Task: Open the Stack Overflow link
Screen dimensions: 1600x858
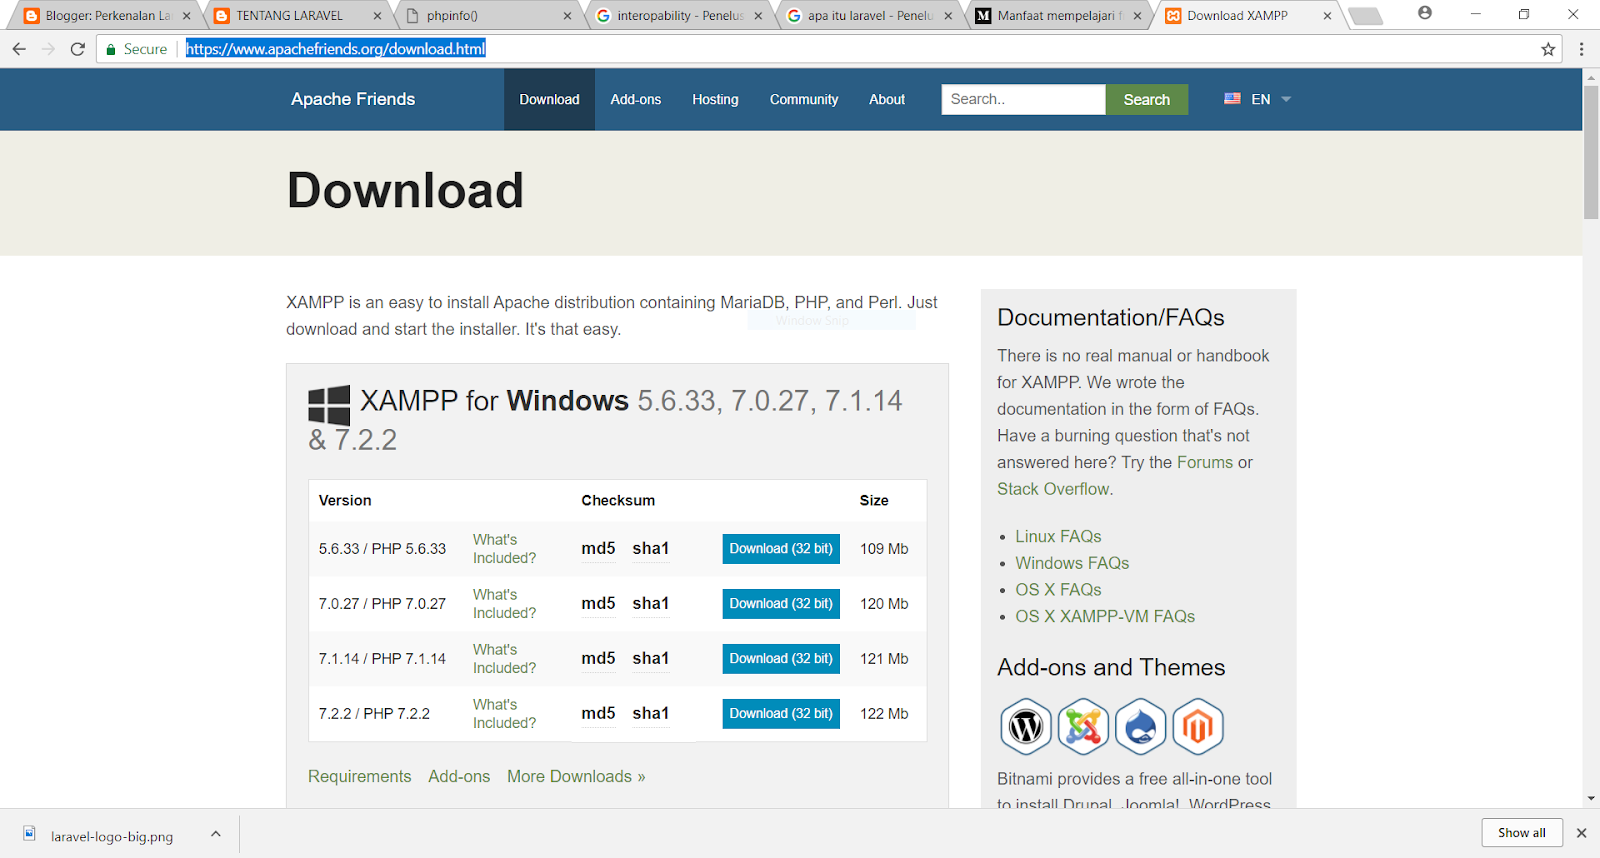Action: [x=1053, y=489]
